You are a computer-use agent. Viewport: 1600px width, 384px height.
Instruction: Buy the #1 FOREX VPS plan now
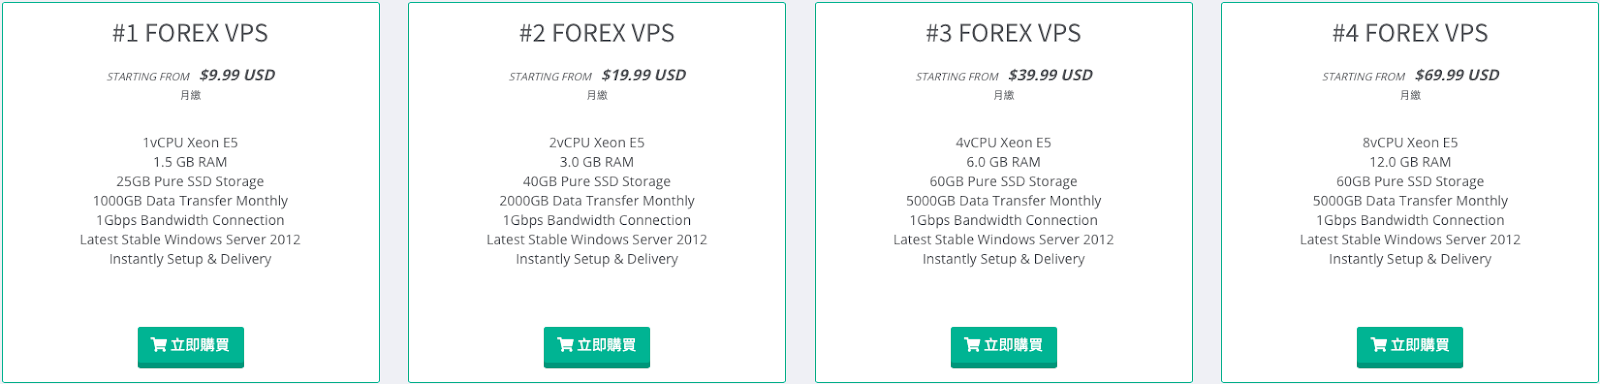tap(190, 346)
